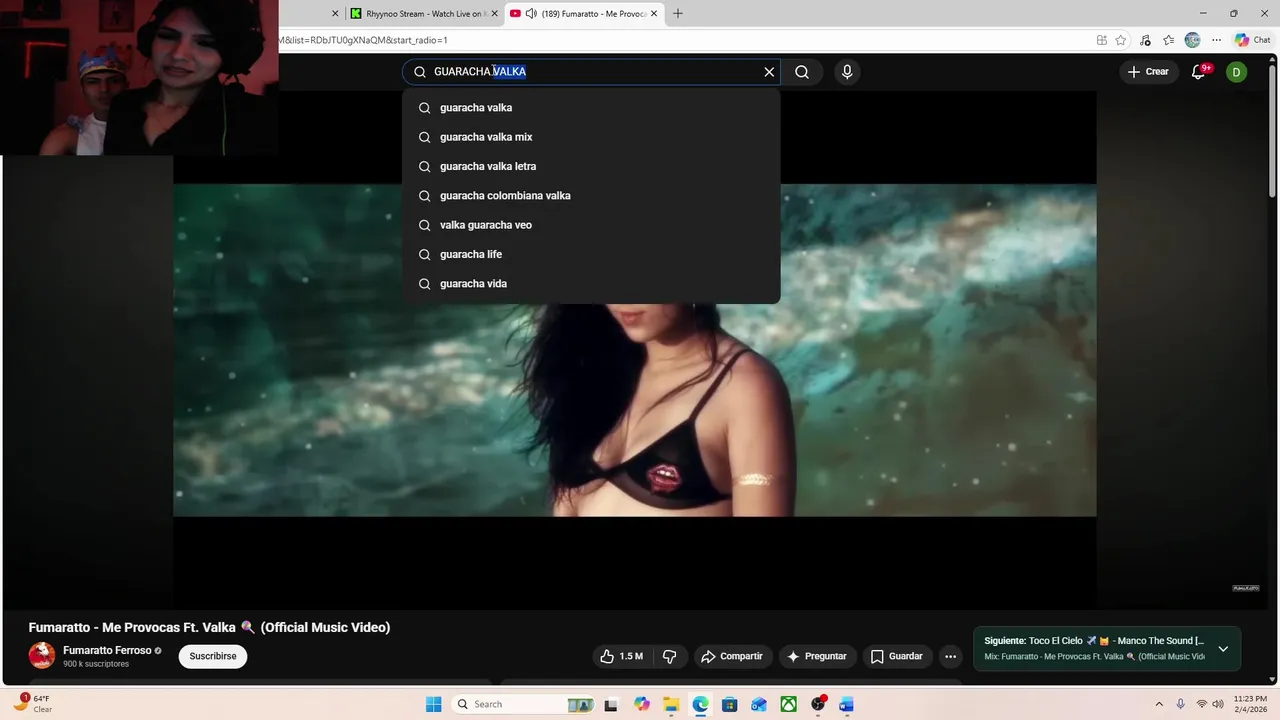The height and width of the screenshot is (720, 1280).
Task: Open OBS Studio taskbar icon
Action: (x=818, y=704)
